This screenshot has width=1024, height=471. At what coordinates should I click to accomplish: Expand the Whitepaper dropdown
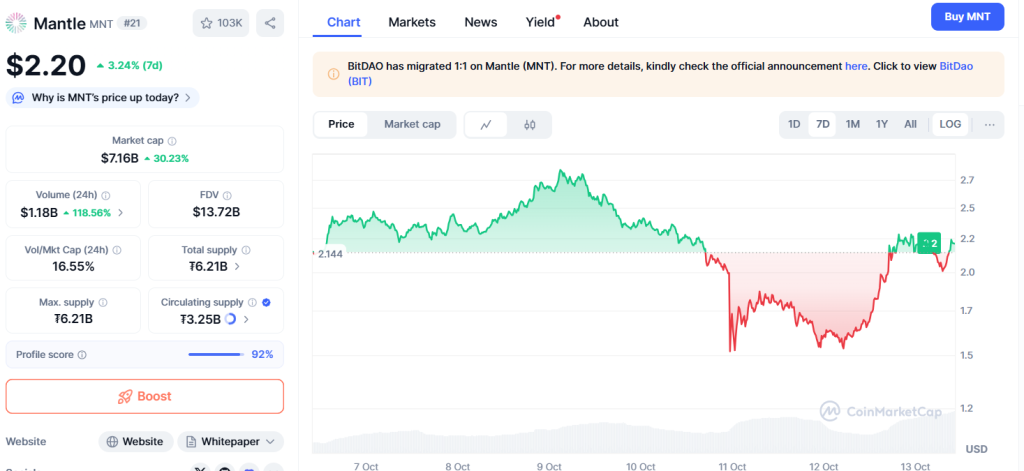[231, 441]
